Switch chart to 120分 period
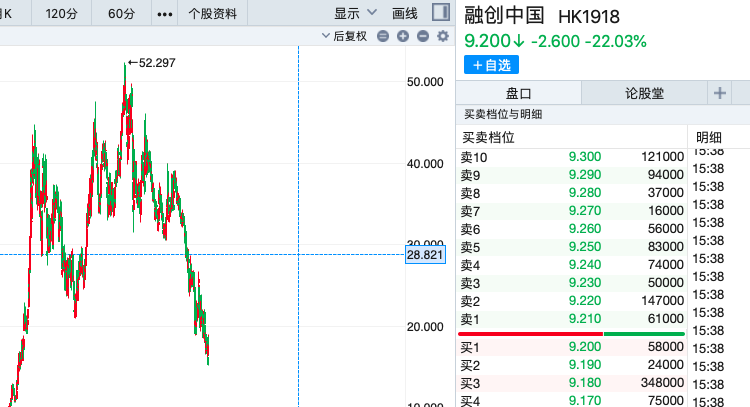The width and height of the screenshot is (750, 407). [61, 13]
